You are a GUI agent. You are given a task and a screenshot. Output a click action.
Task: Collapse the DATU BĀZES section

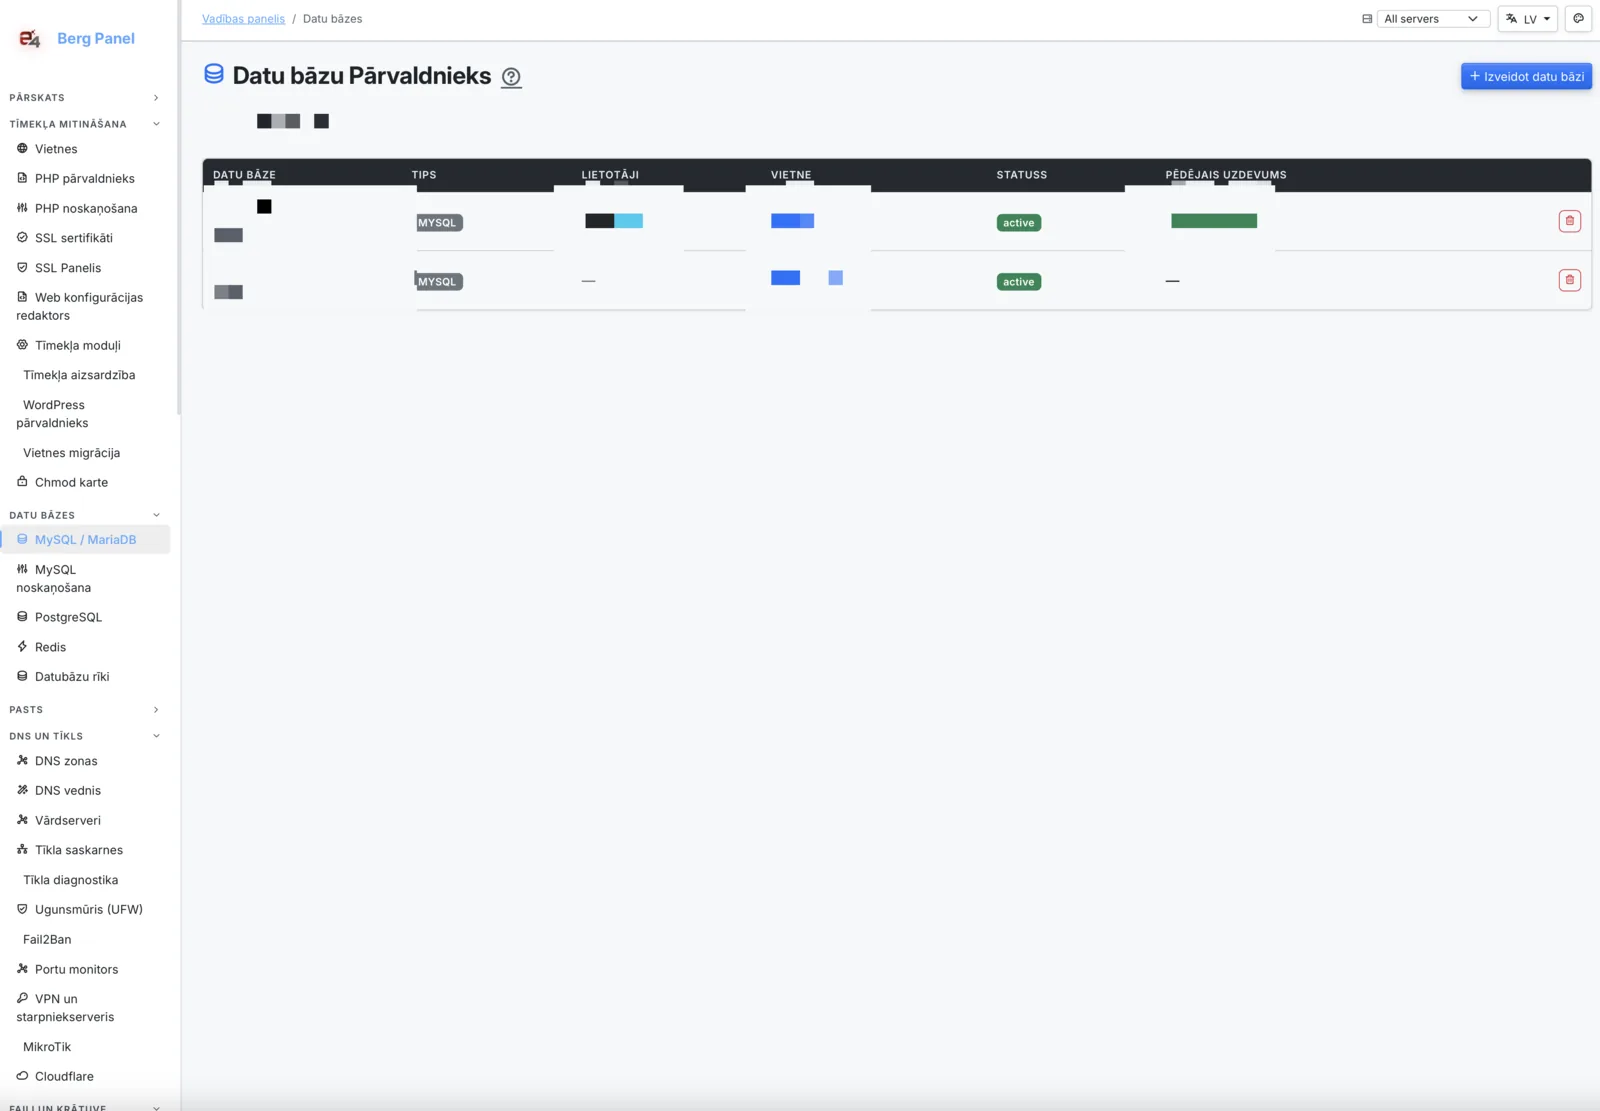point(85,515)
